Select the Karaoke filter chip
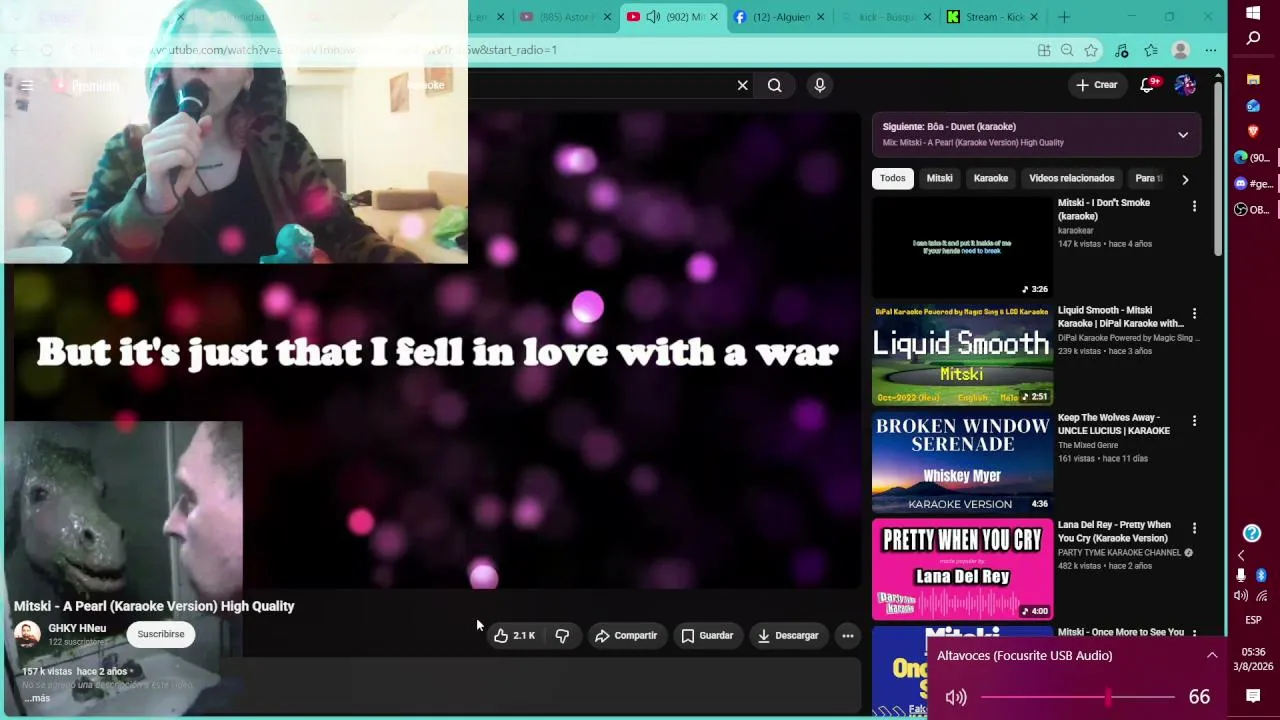This screenshot has width=1280, height=720. 991,178
